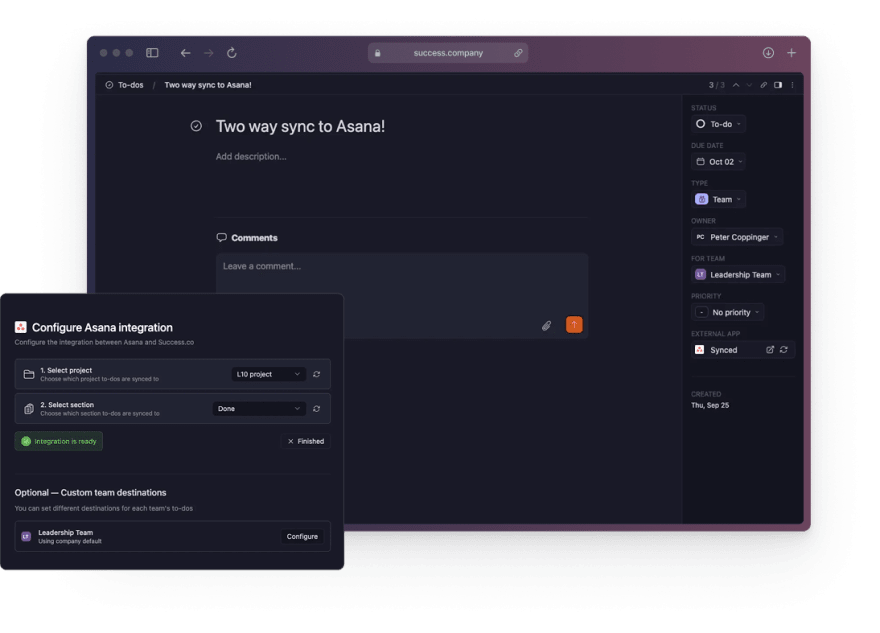Open the L10 project dropdown

pos(268,374)
